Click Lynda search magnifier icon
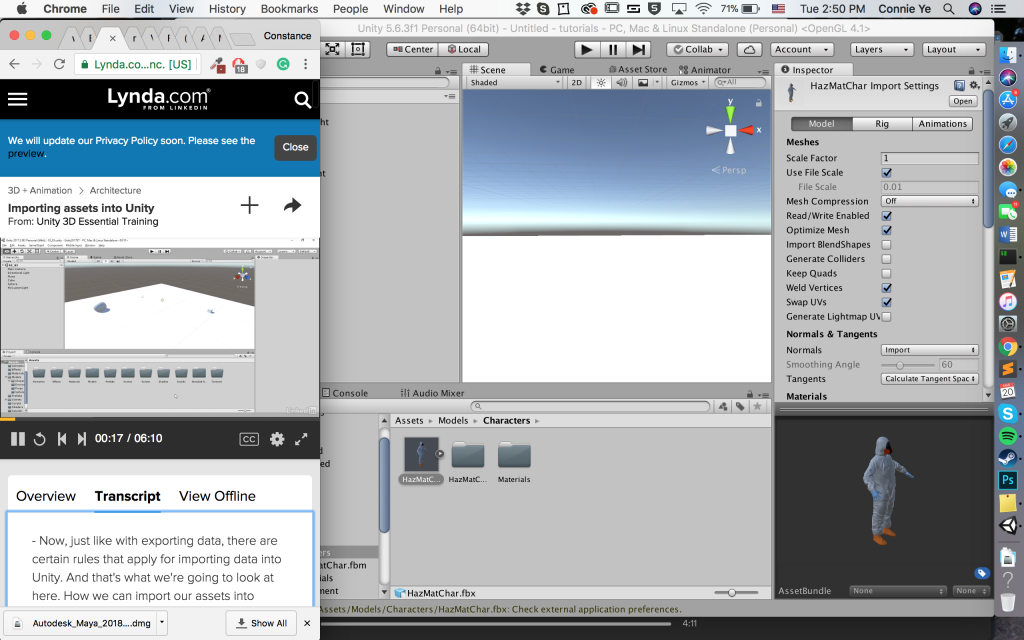 click(x=302, y=100)
